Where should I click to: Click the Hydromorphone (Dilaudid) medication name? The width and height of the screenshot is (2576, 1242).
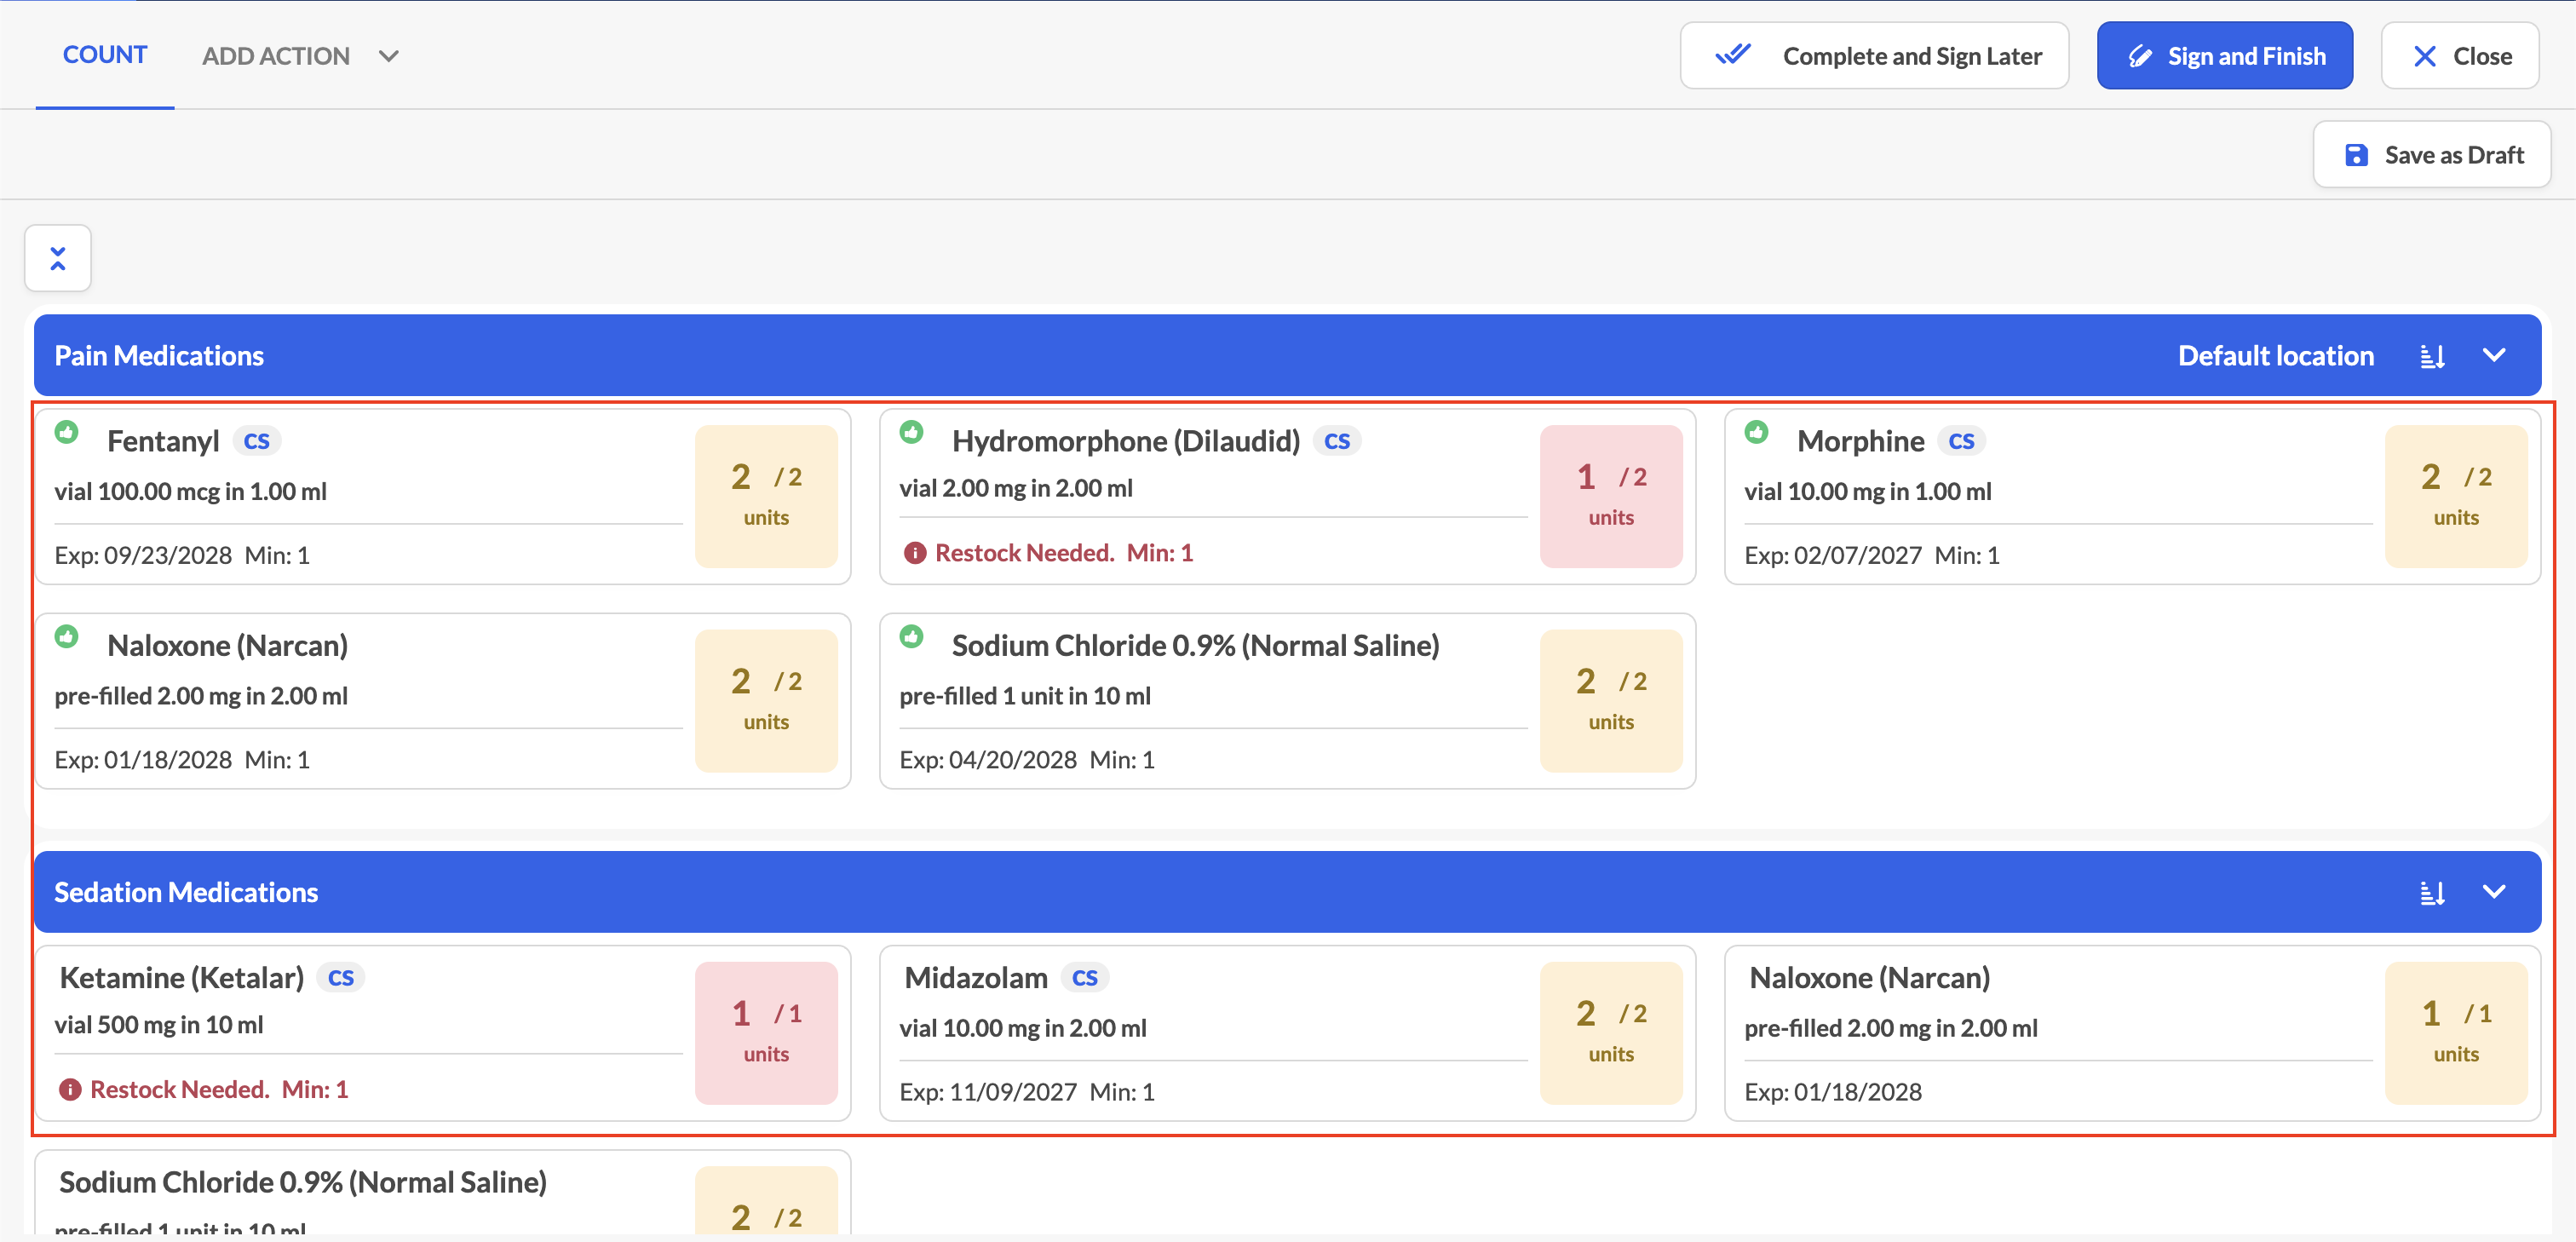point(1126,441)
